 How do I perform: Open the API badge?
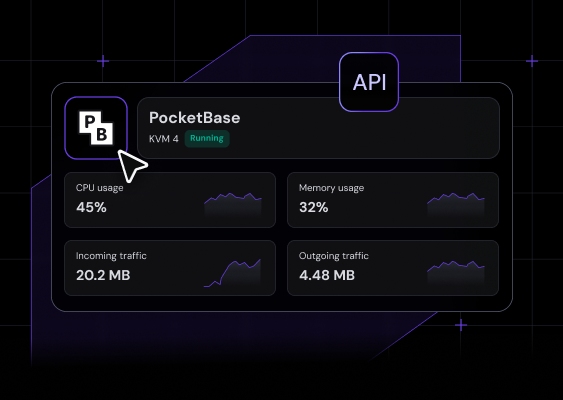(x=369, y=82)
